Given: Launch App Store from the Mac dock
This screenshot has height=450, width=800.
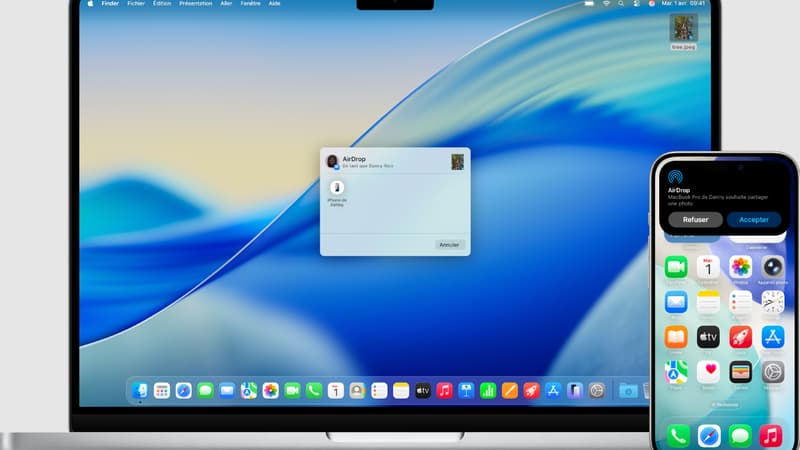Looking at the screenshot, I should 553,391.
